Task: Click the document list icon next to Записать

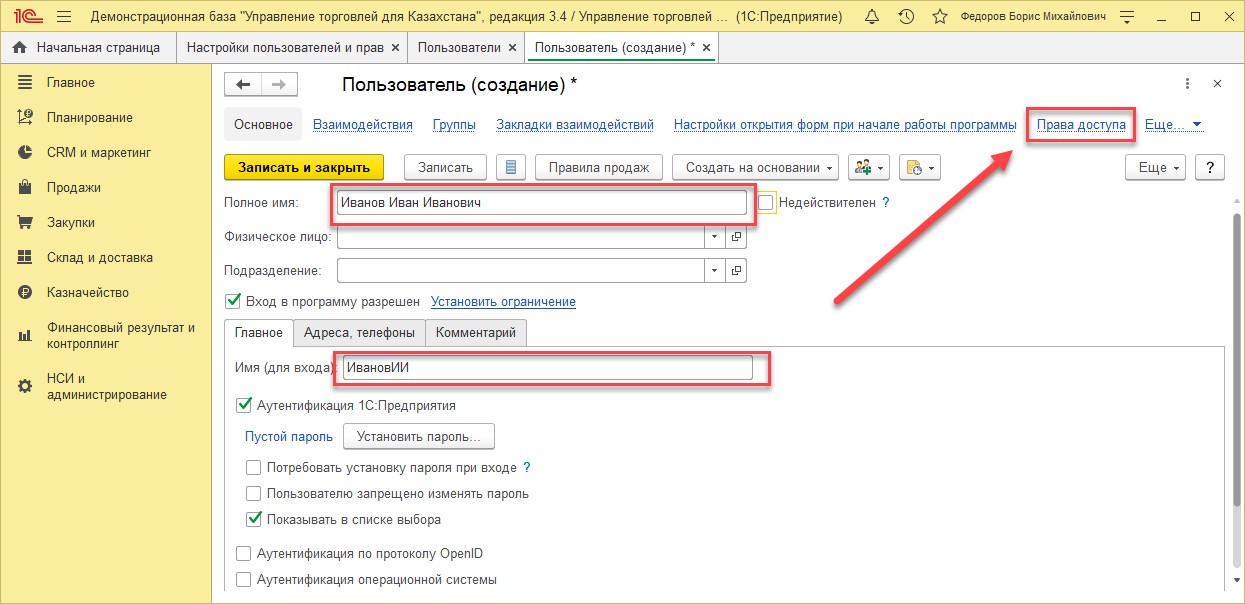Action: point(511,168)
